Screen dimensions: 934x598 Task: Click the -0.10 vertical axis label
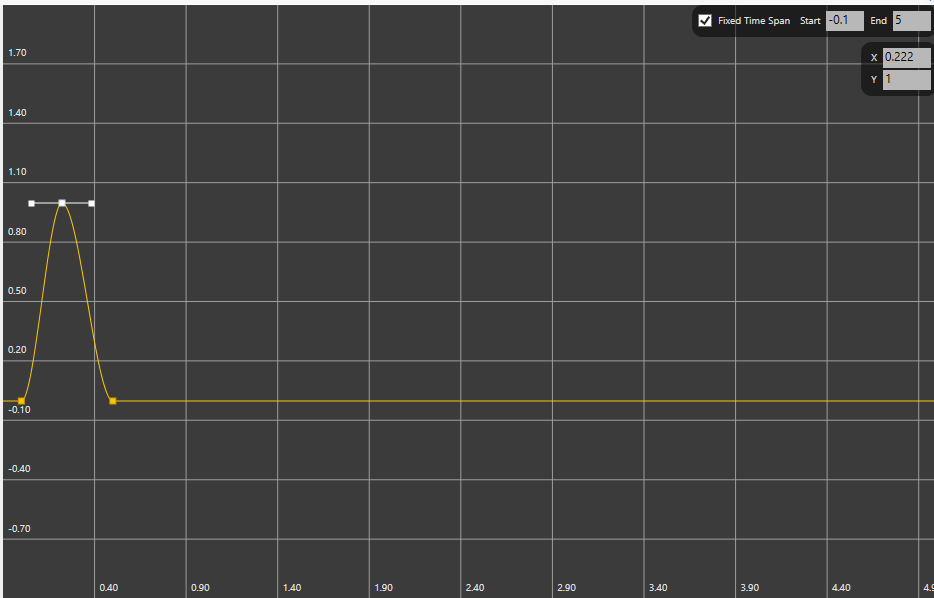point(19,410)
